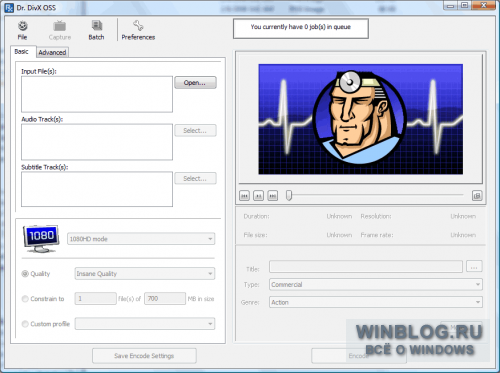
Task: Click the "Duration:" label
Action: pos(256,216)
